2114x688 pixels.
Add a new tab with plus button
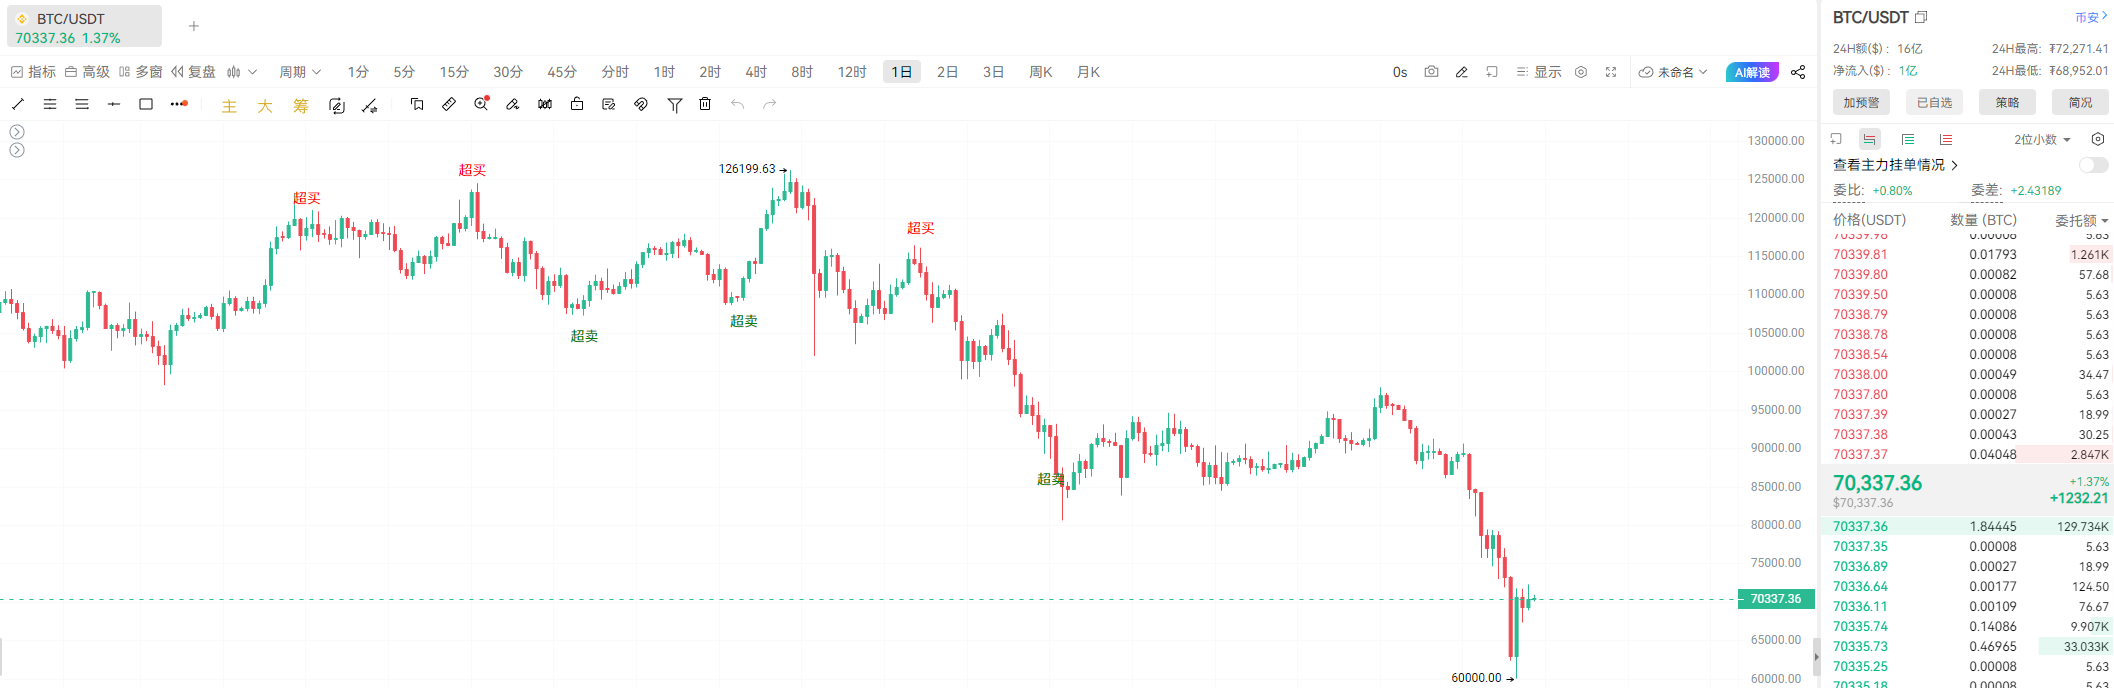tap(194, 26)
